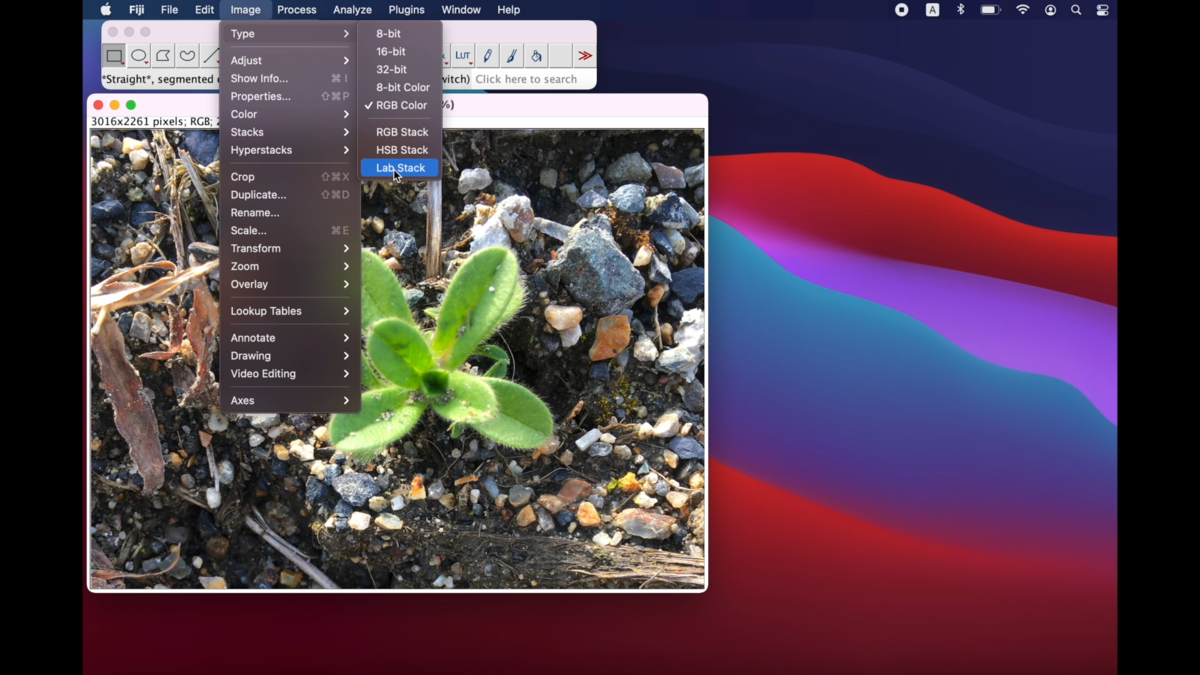Toggle the checked RGB Color type
1200x675 pixels.
pyautogui.click(x=401, y=105)
